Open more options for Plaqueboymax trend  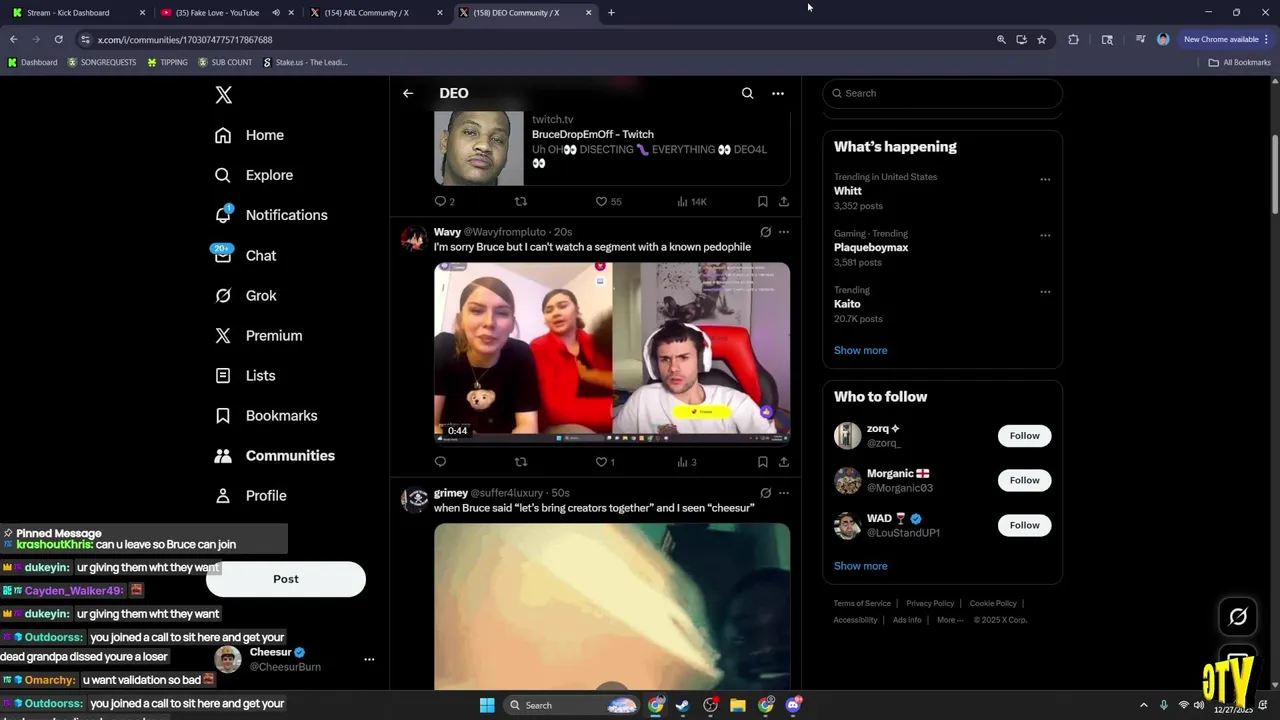(1045, 236)
